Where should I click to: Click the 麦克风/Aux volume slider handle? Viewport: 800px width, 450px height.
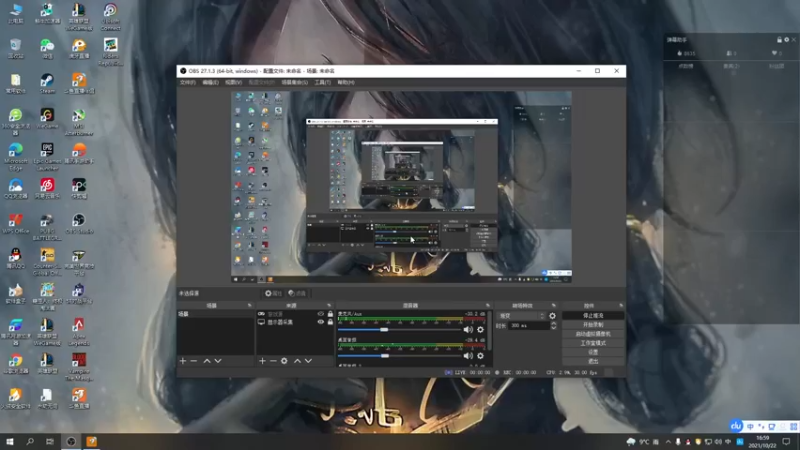384,330
